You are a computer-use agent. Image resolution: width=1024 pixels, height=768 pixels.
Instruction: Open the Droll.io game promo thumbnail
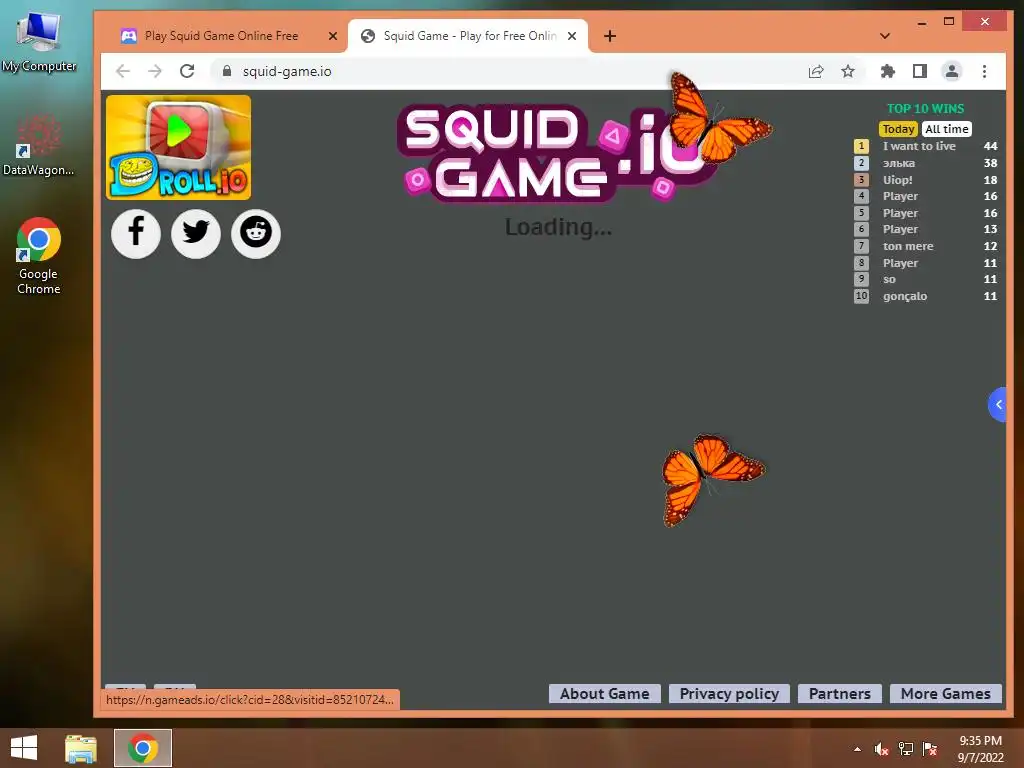click(178, 147)
